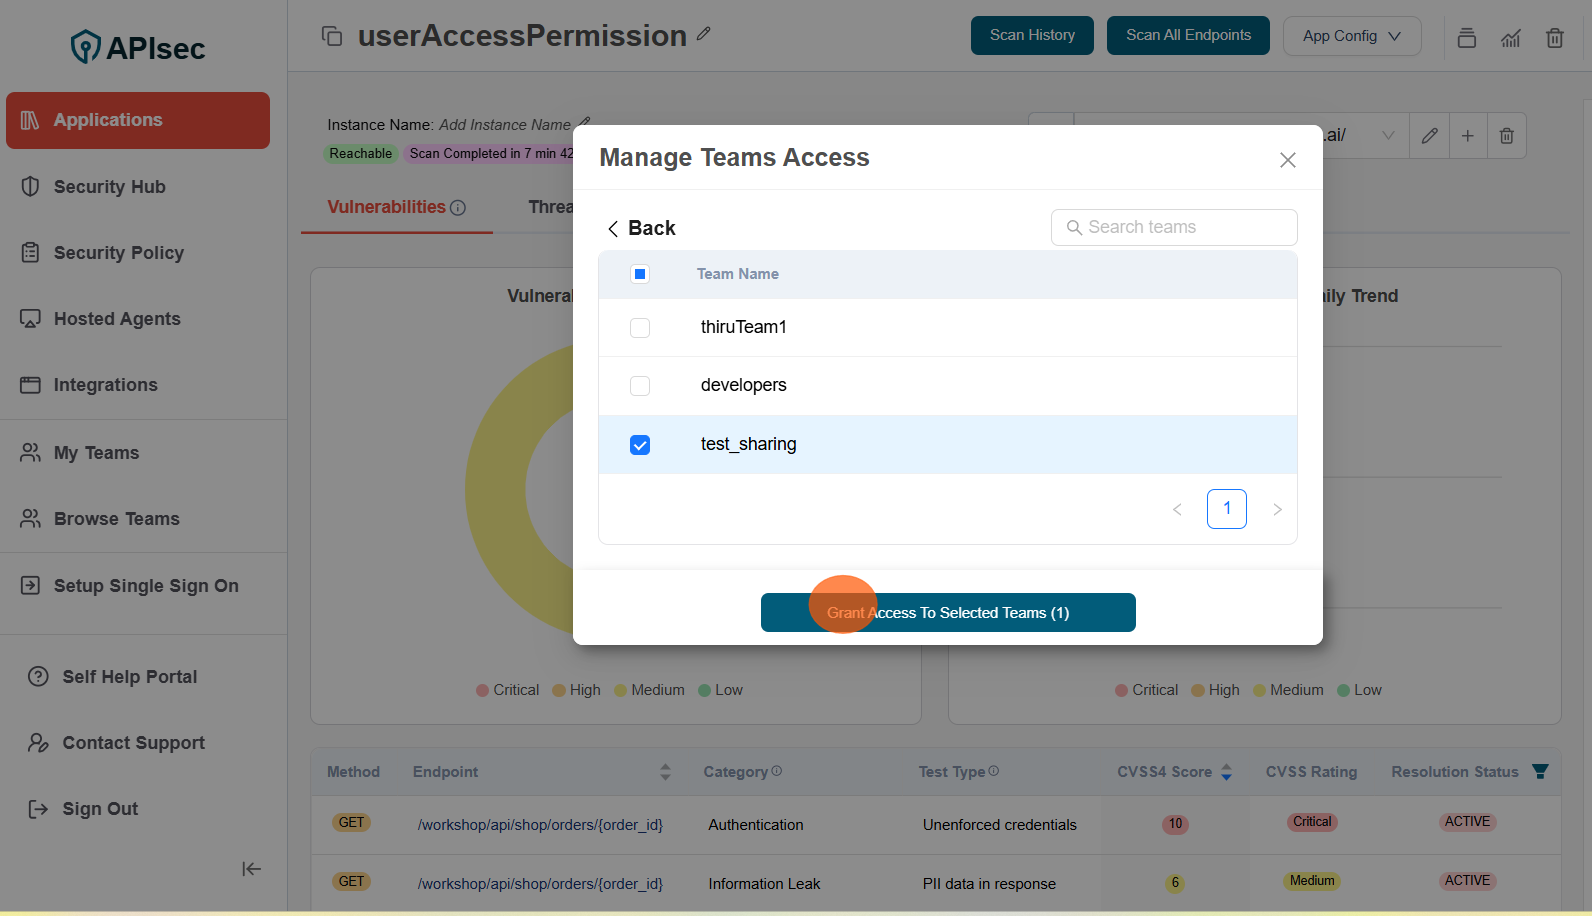Copy app name using the duplicate icon
This screenshot has height=916, width=1592.
tap(332, 36)
